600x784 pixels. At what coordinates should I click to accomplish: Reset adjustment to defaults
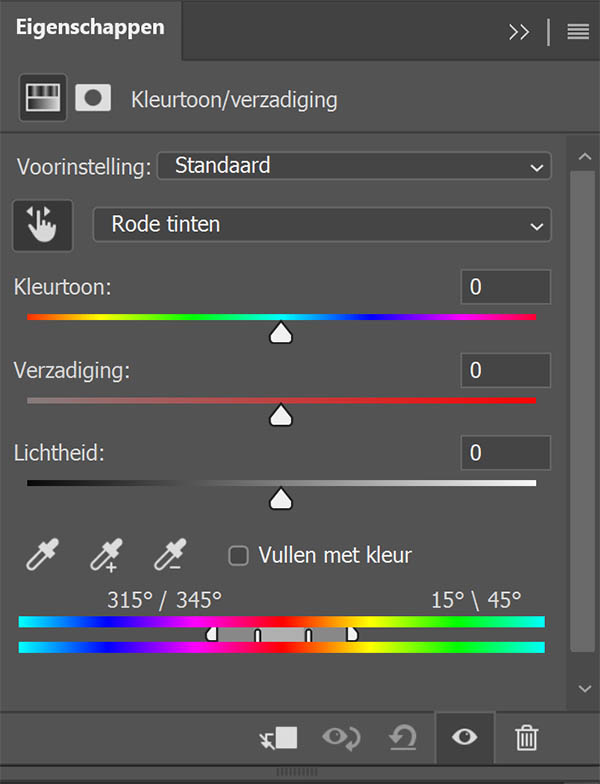tap(403, 738)
